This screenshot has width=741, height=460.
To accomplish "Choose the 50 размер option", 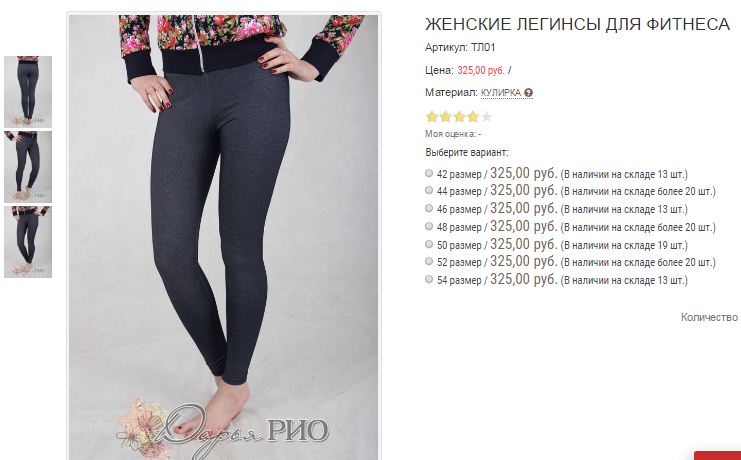I will [429, 244].
